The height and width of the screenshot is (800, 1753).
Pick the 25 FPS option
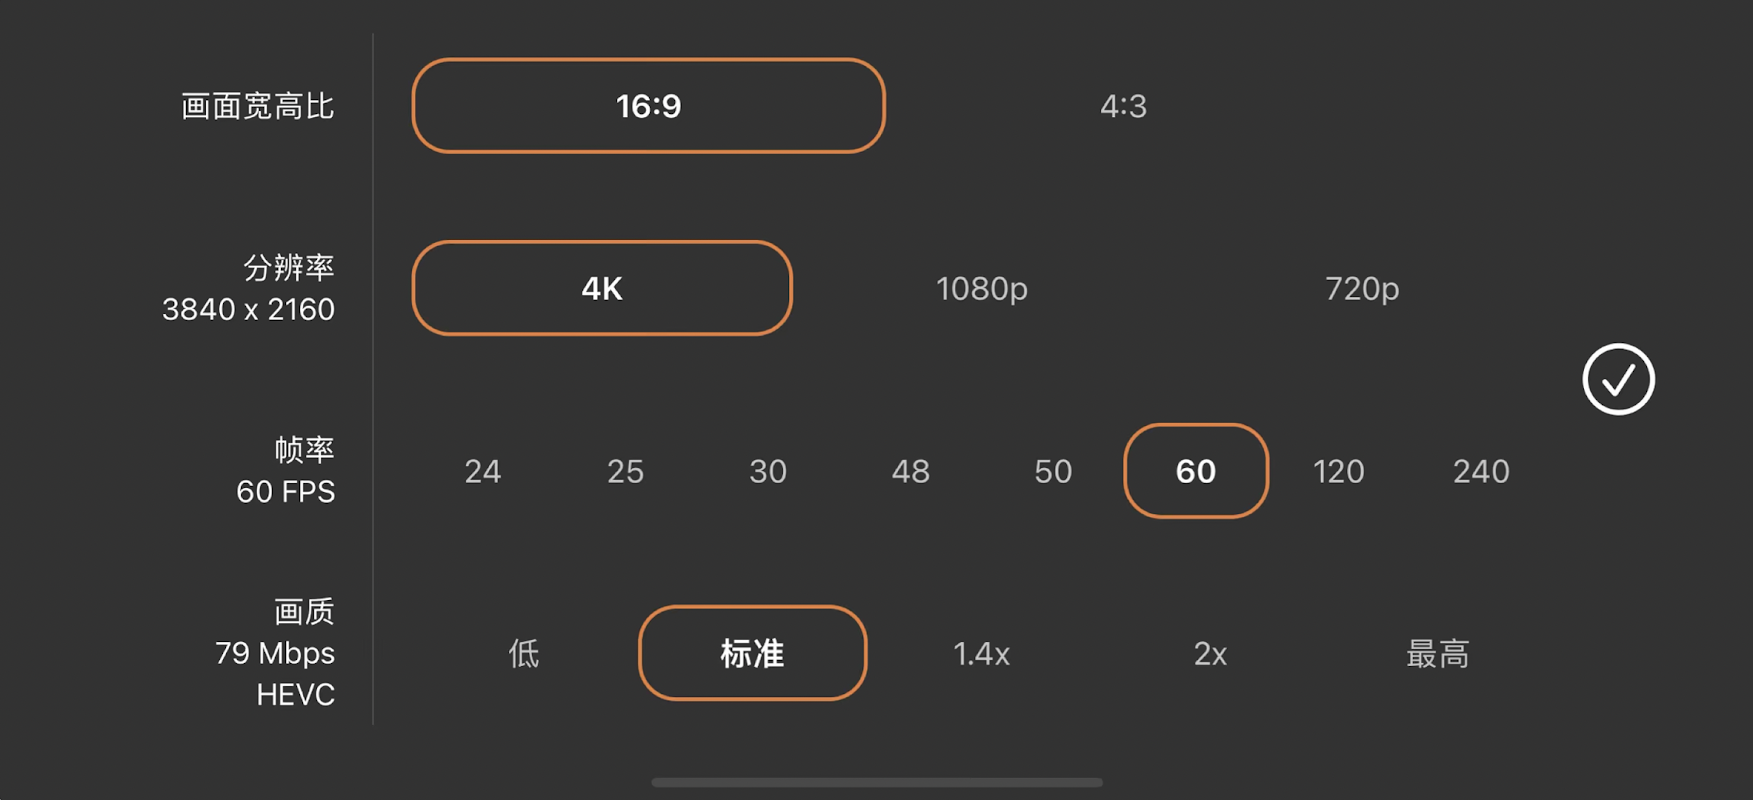[x=625, y=471]
